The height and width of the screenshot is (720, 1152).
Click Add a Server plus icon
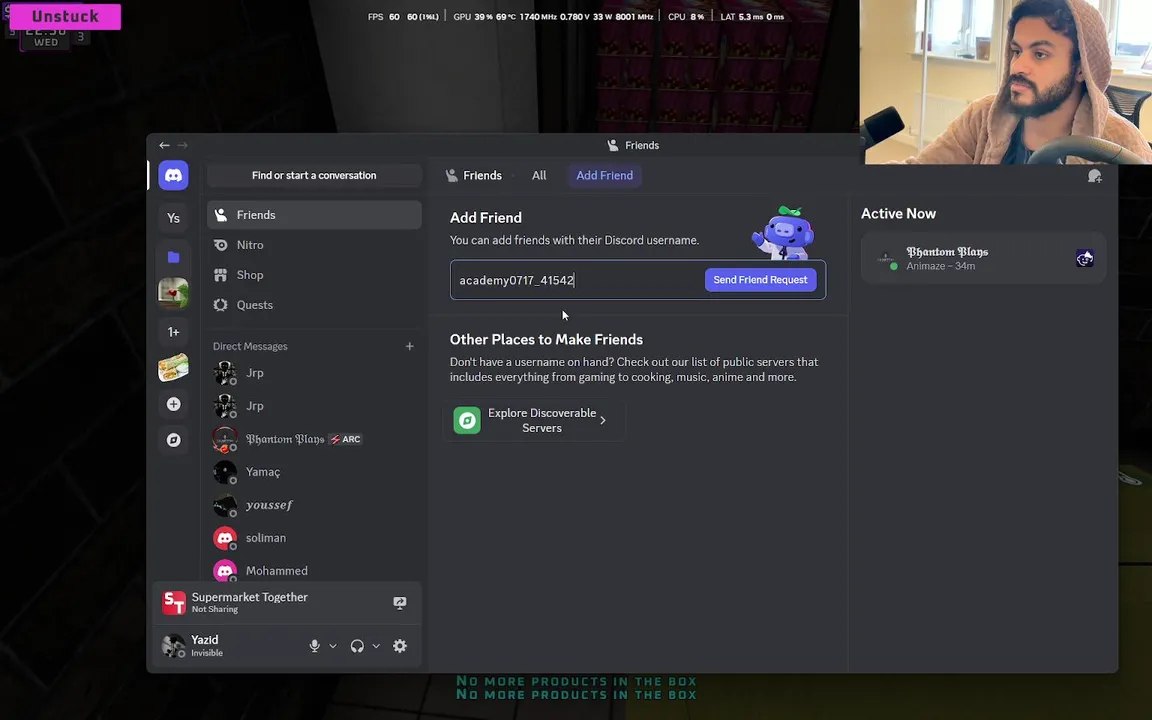pos(173,404)
